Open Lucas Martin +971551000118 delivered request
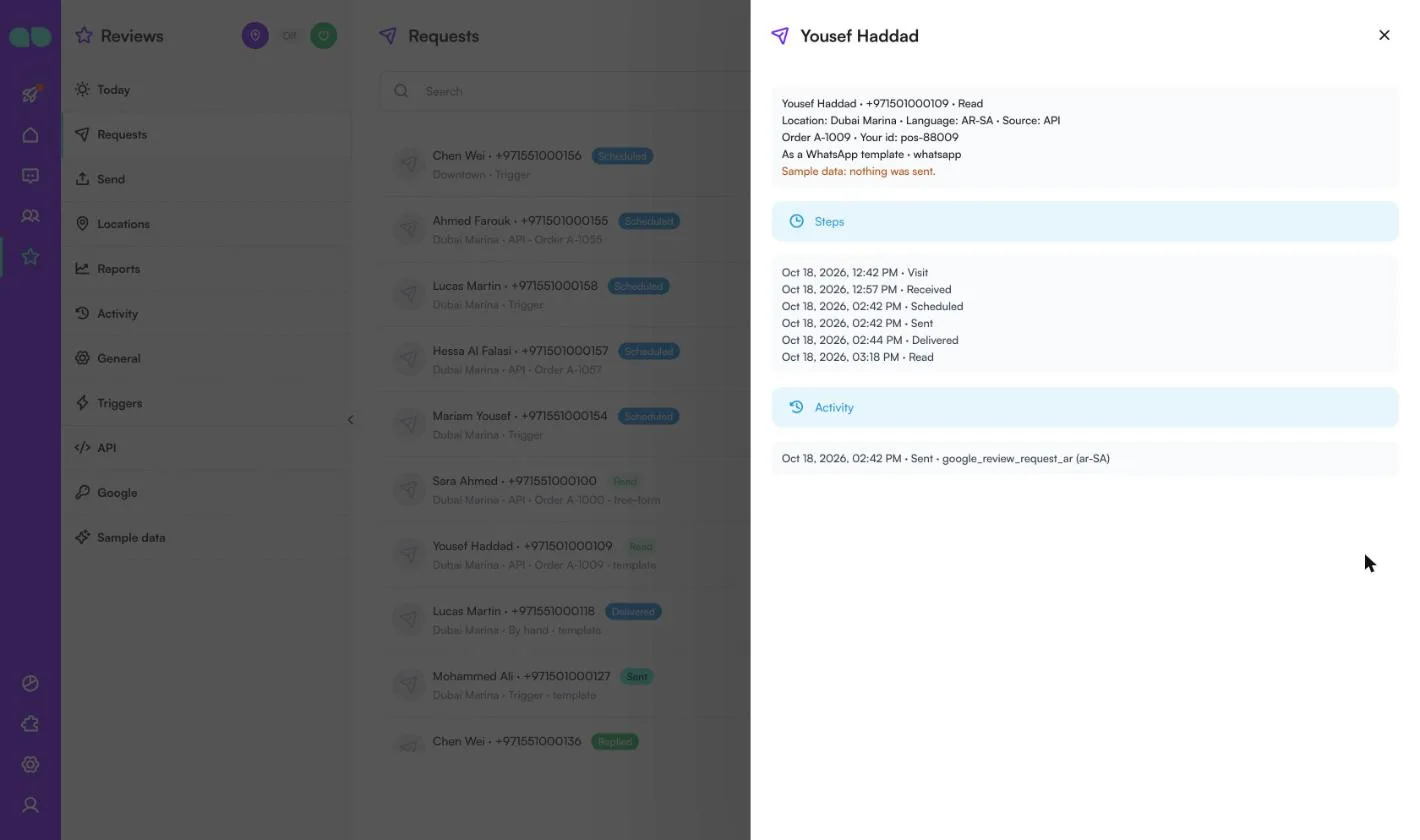The width and height of the screenshot is (1420, 840). click(567, 619)
